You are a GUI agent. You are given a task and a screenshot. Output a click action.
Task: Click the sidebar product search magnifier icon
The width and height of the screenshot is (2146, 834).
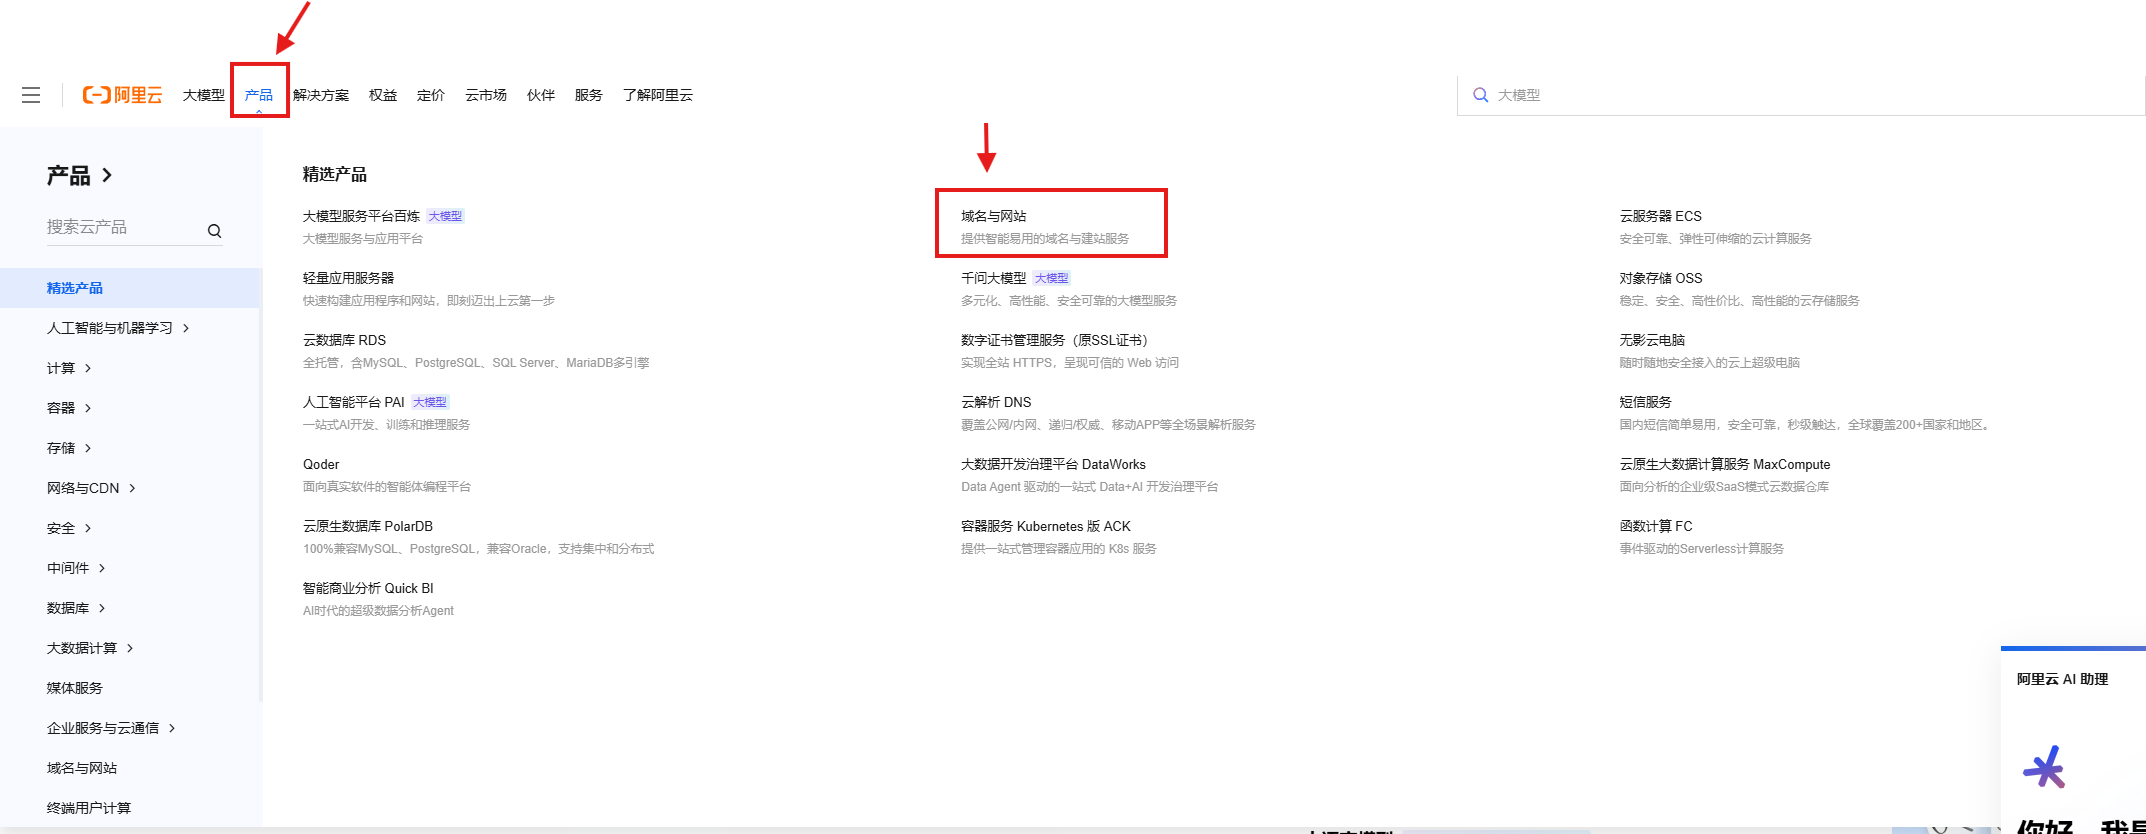(214, 231)
